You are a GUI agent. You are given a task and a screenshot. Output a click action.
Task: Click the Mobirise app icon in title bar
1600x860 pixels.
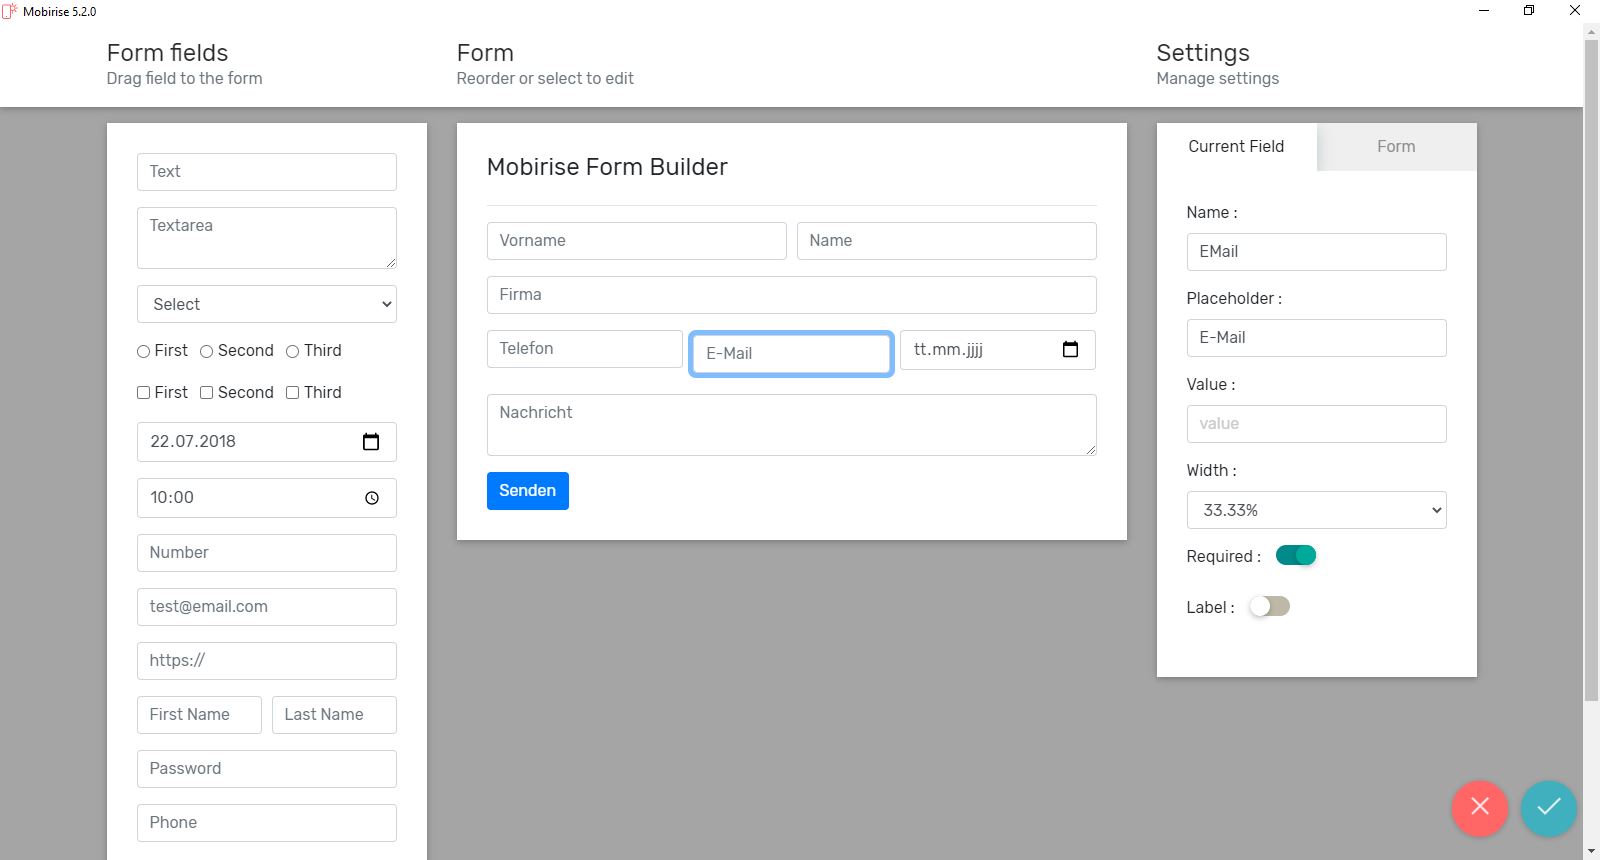point(10,11)
